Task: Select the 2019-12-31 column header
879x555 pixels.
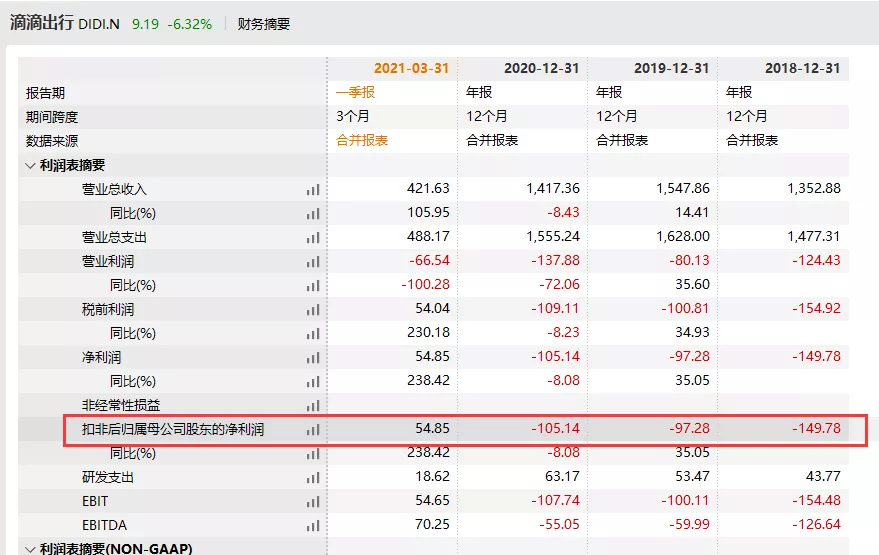Action: tap(672, 68)
